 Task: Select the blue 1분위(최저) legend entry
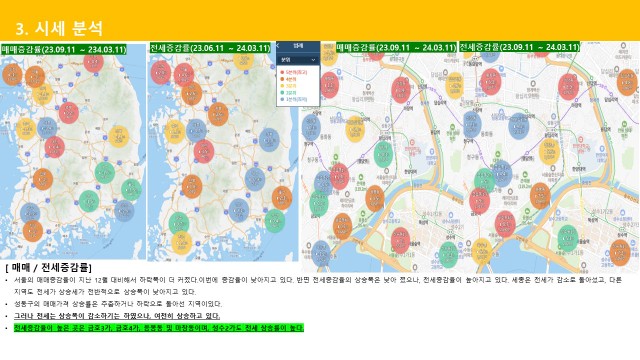[294, 99]
